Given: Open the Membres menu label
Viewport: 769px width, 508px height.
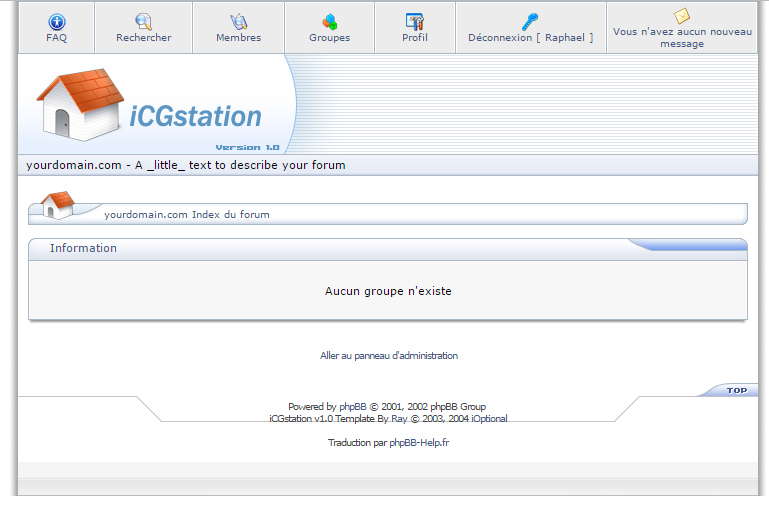Looking at the screenshot, I should pos(238,38).
